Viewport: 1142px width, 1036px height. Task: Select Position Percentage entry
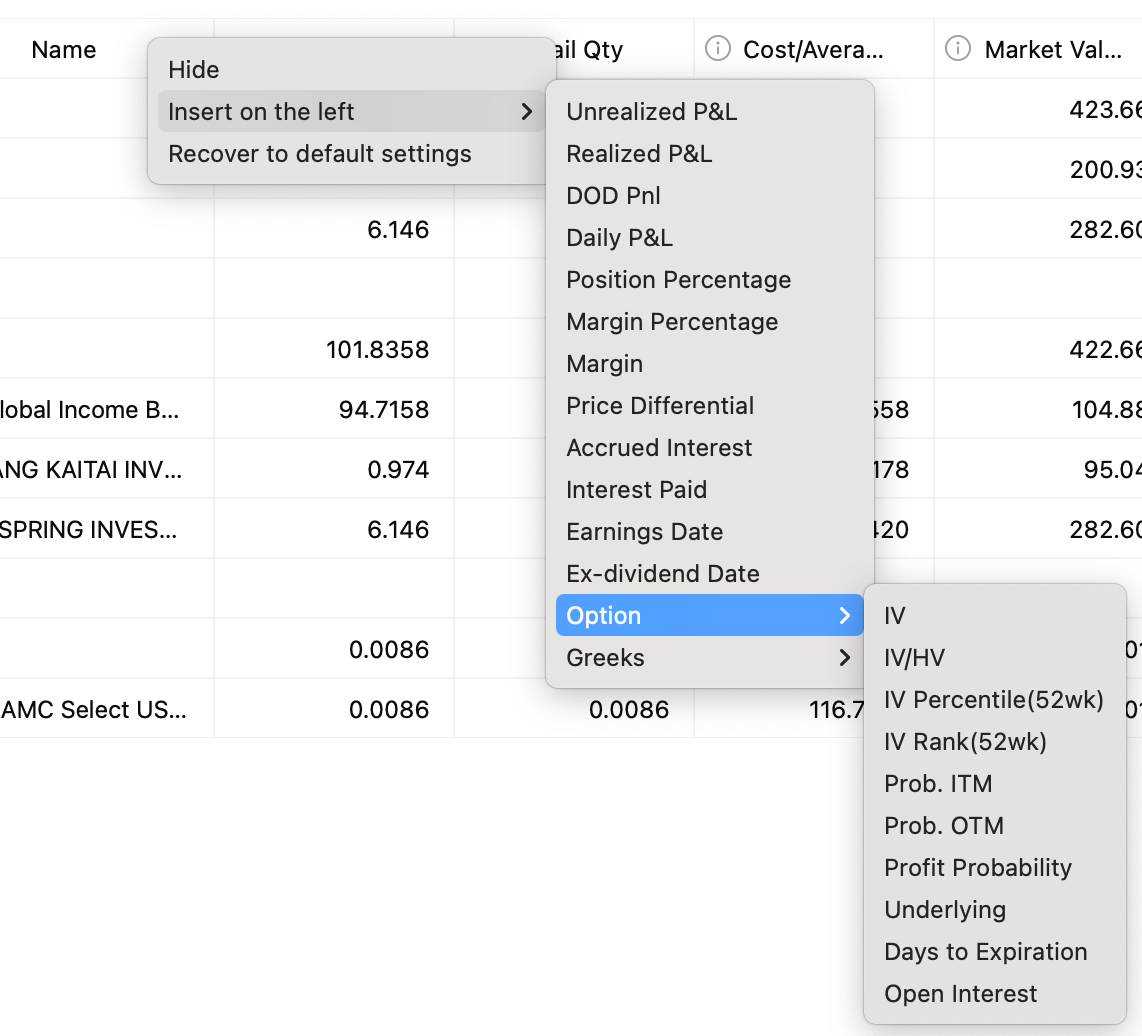tap(678, 280)
